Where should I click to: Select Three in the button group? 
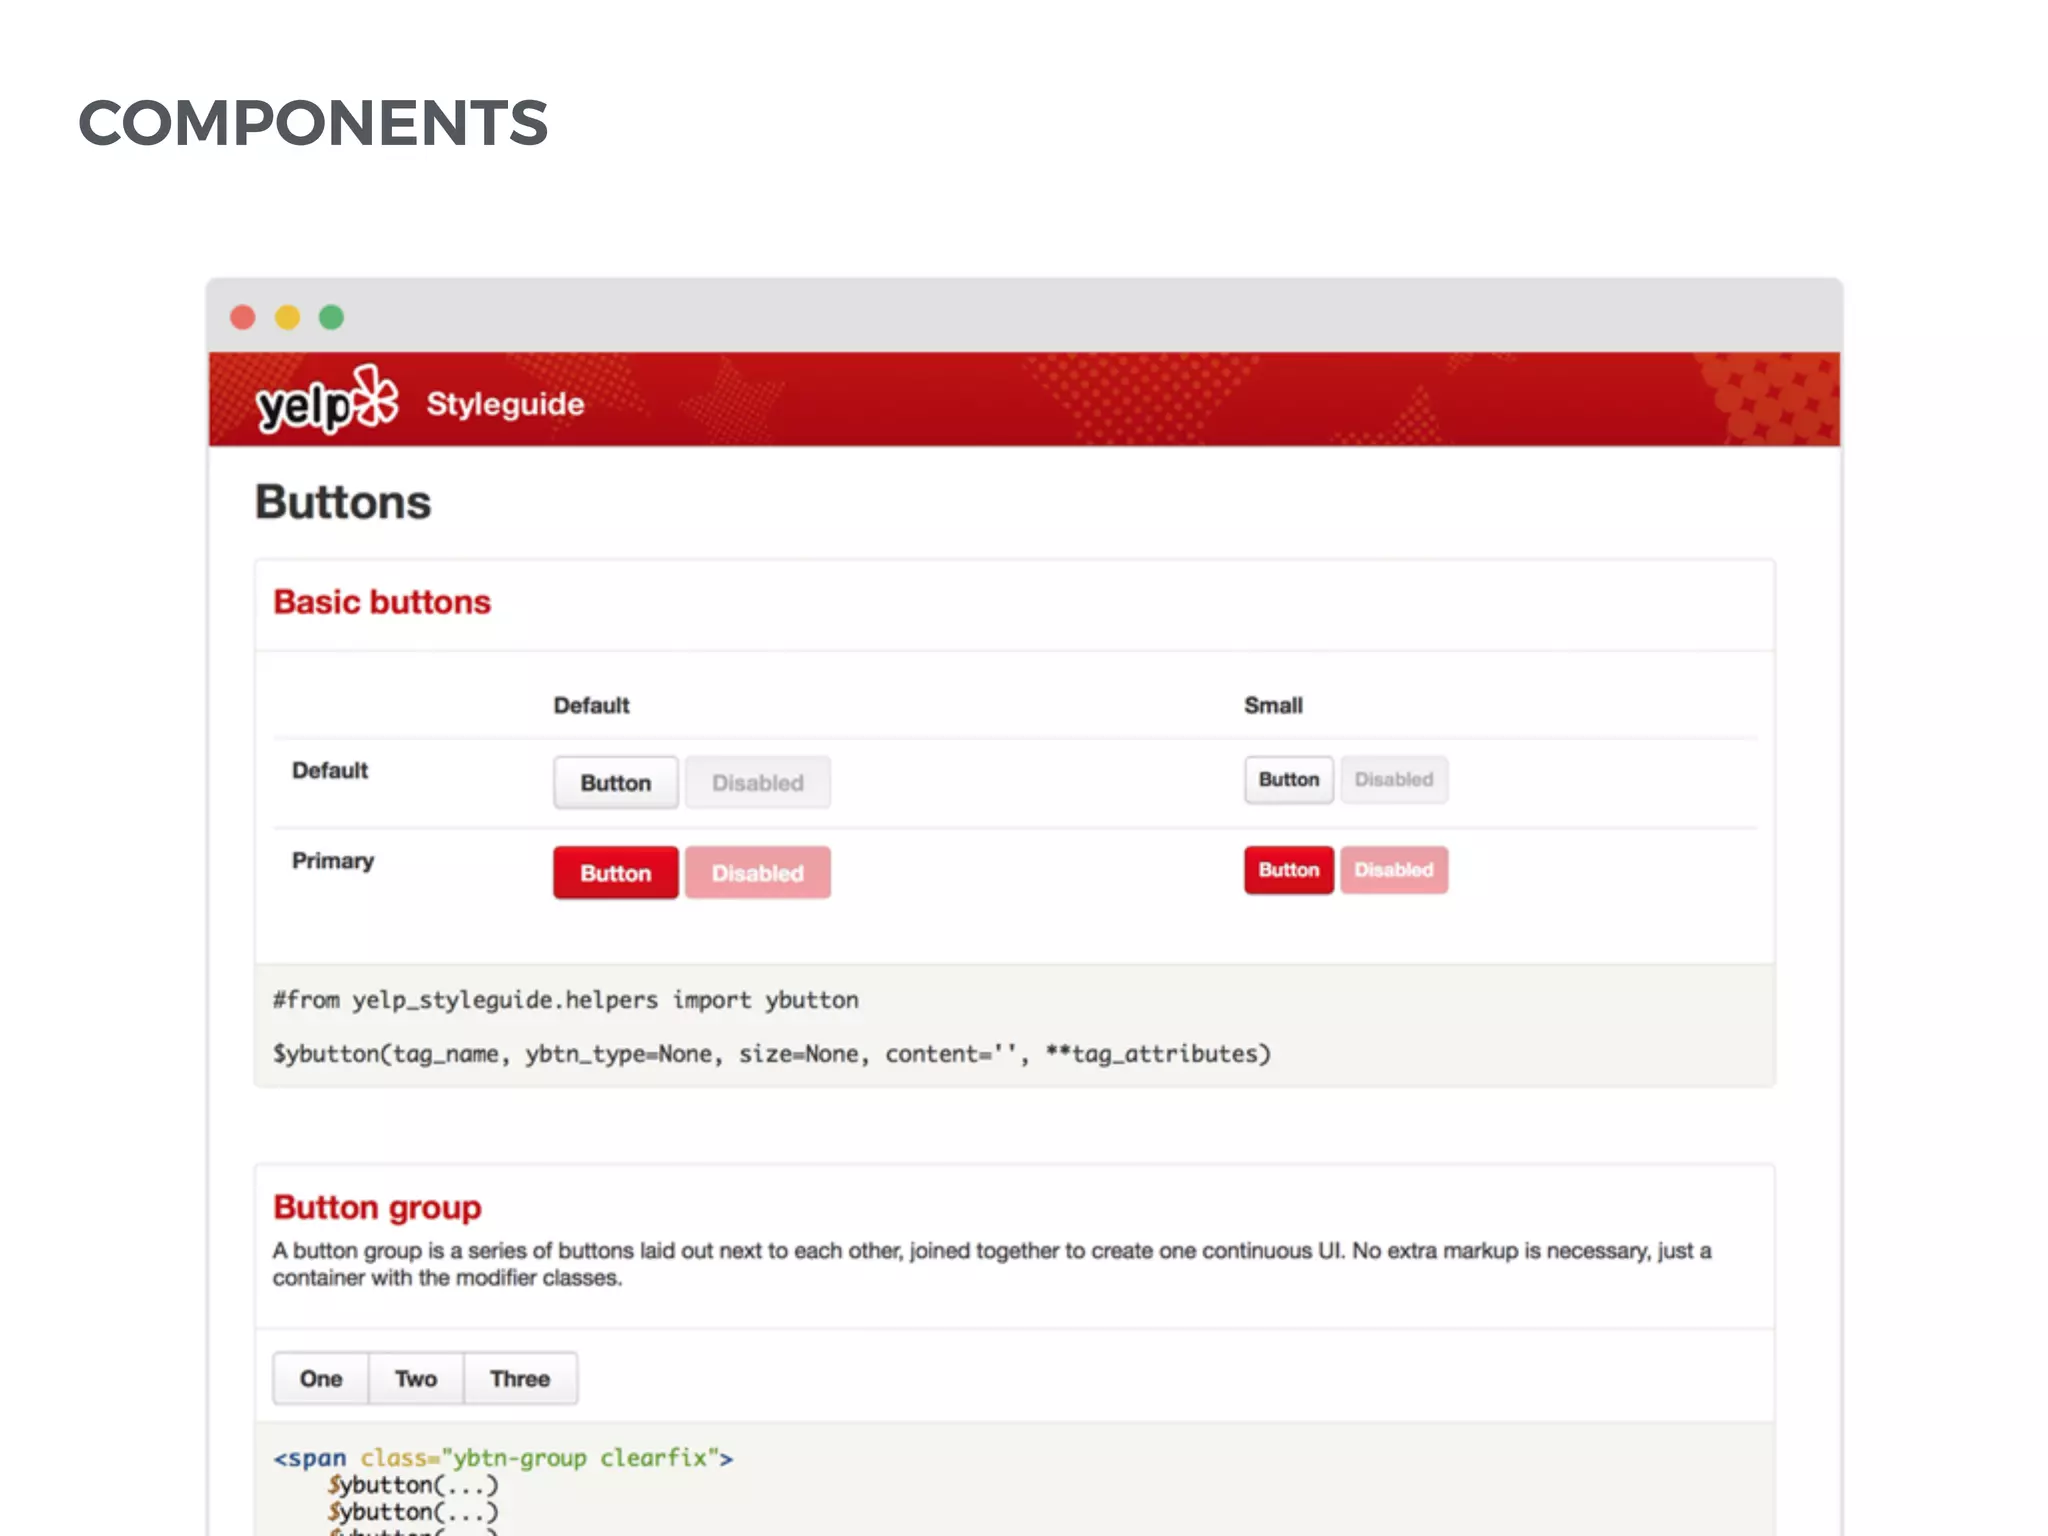[520, 1378]
